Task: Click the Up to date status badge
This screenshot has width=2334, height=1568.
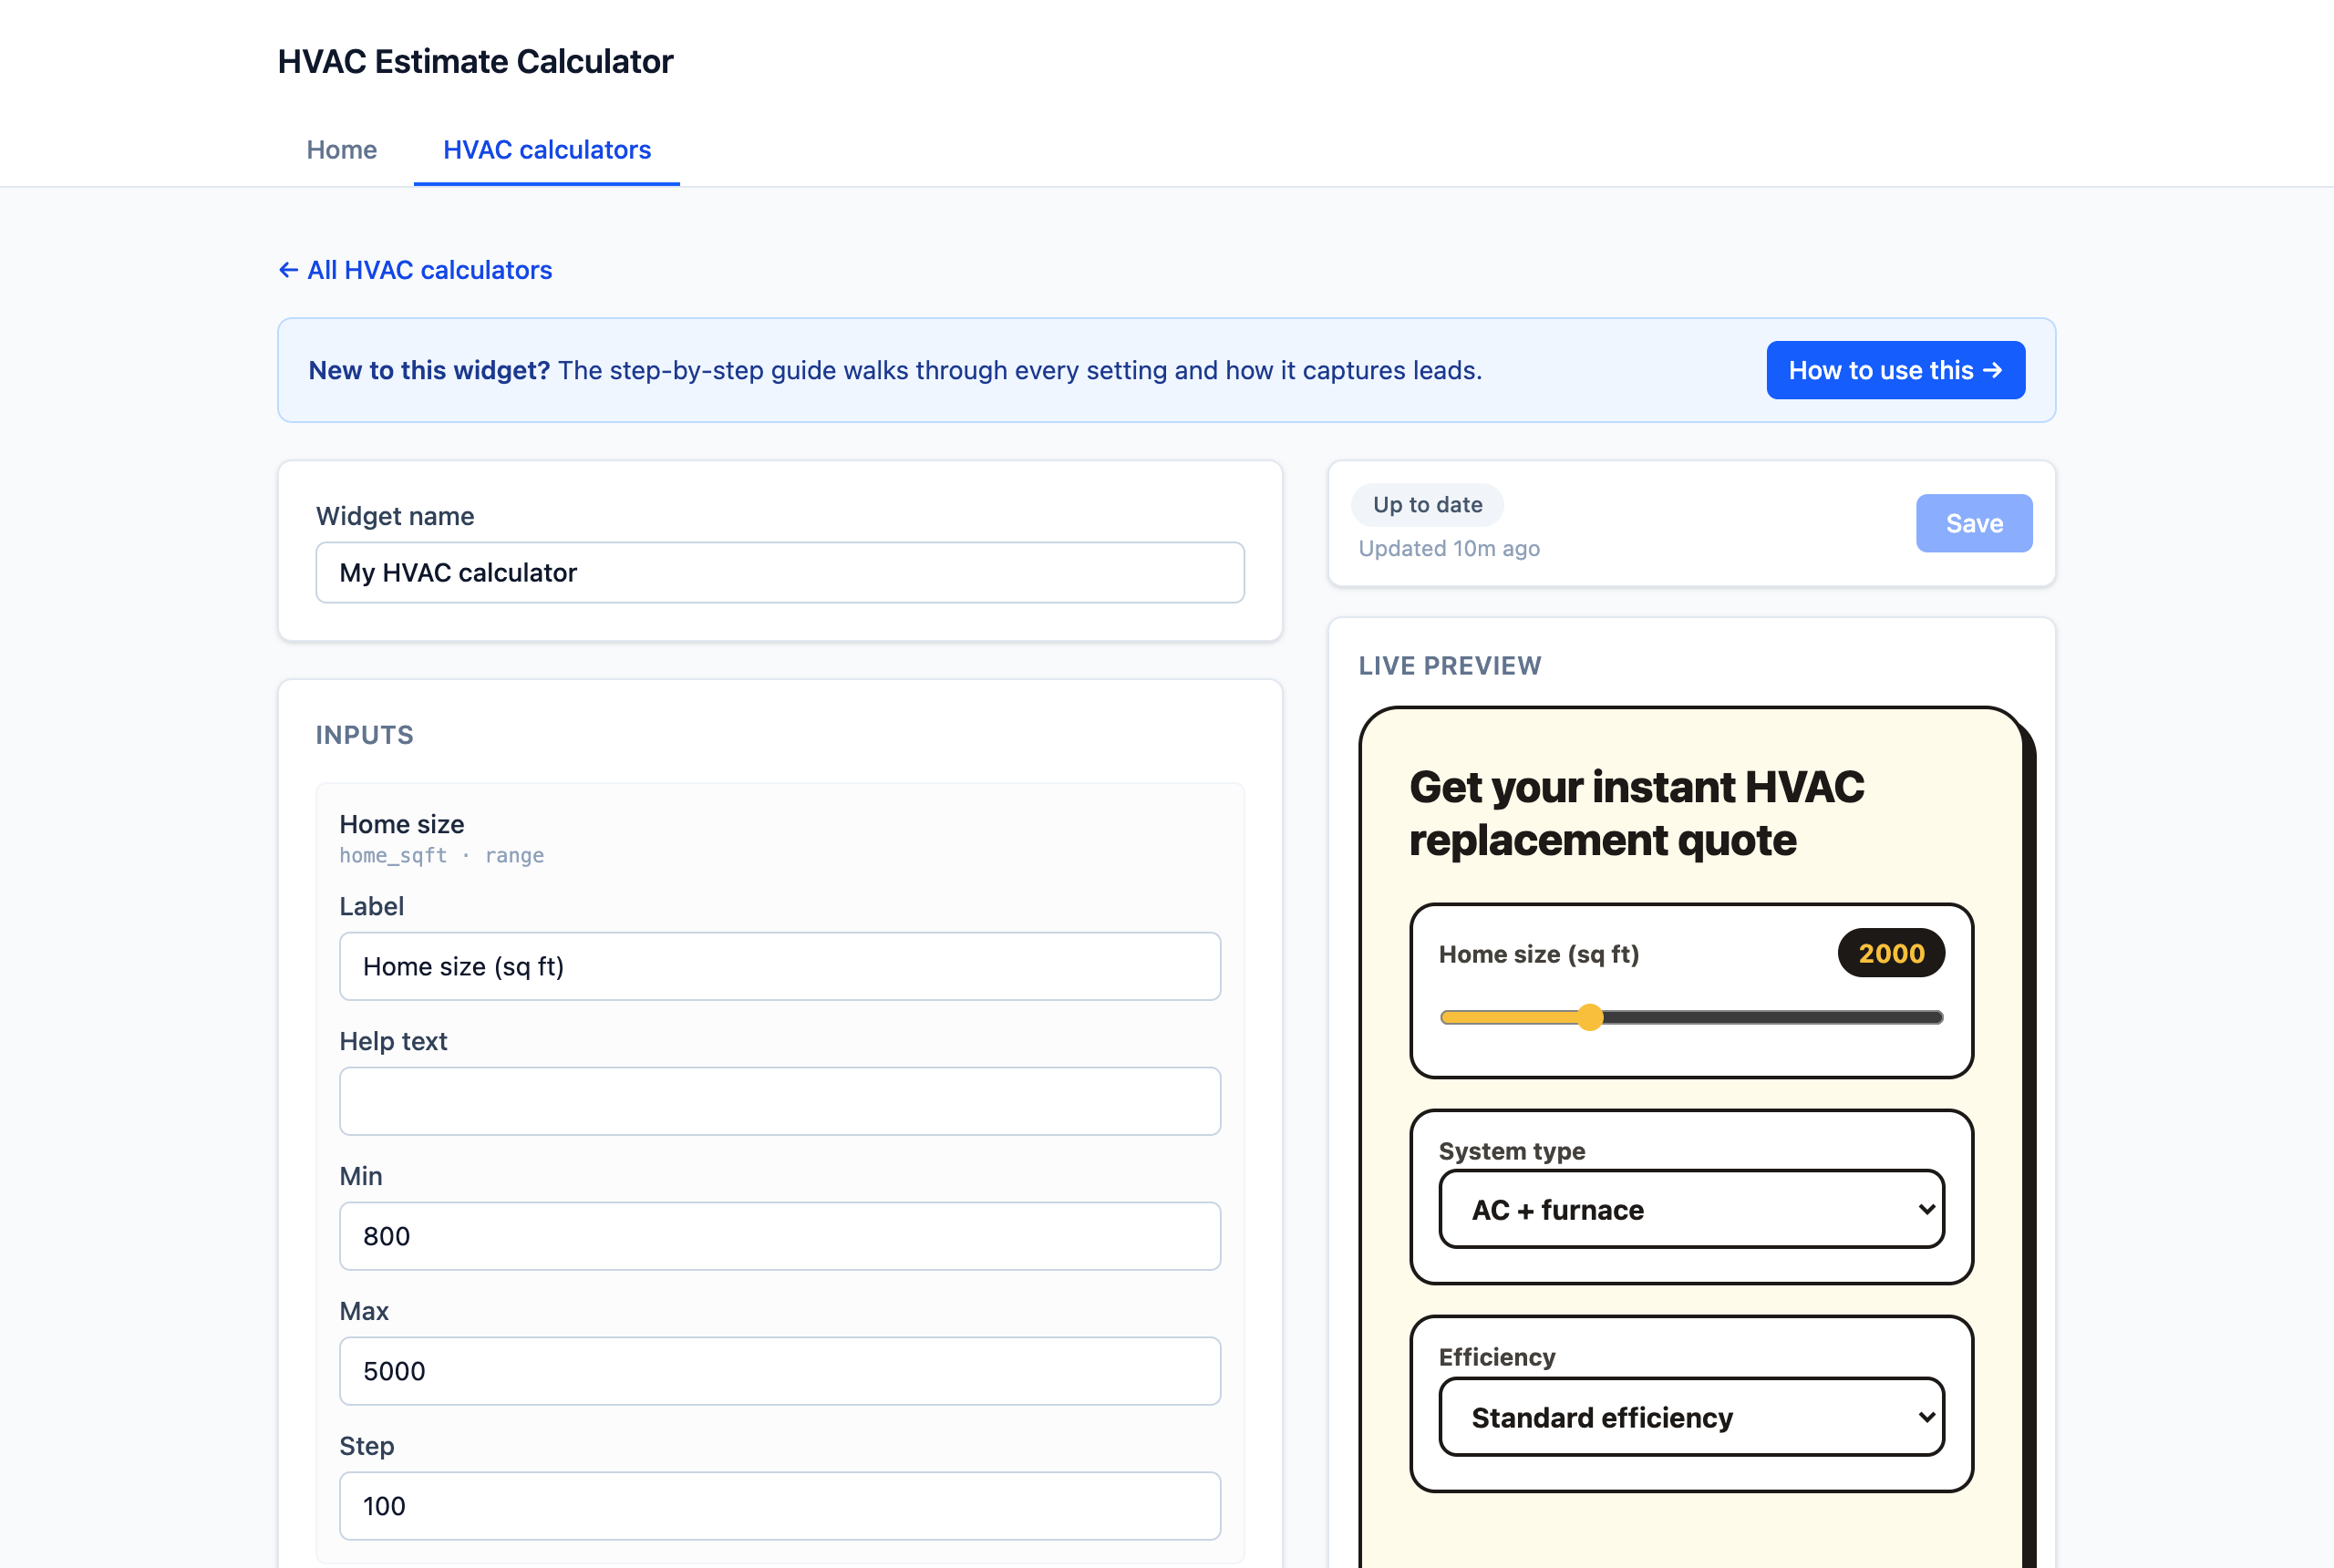Action: point(1427,505)
